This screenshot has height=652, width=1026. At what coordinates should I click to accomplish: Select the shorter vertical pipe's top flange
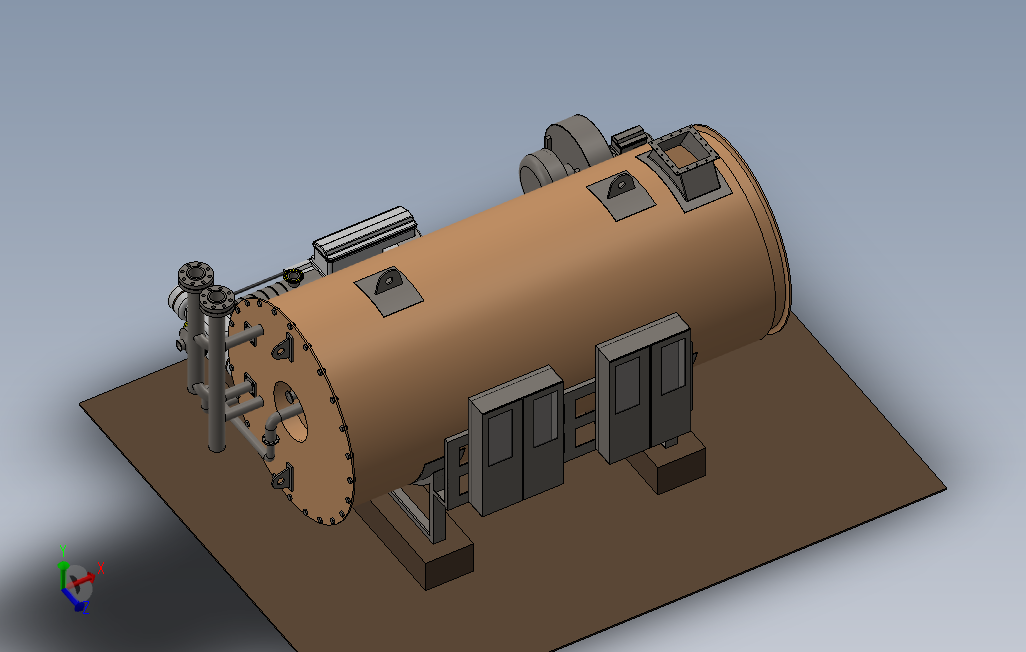[x=217, y=300]
